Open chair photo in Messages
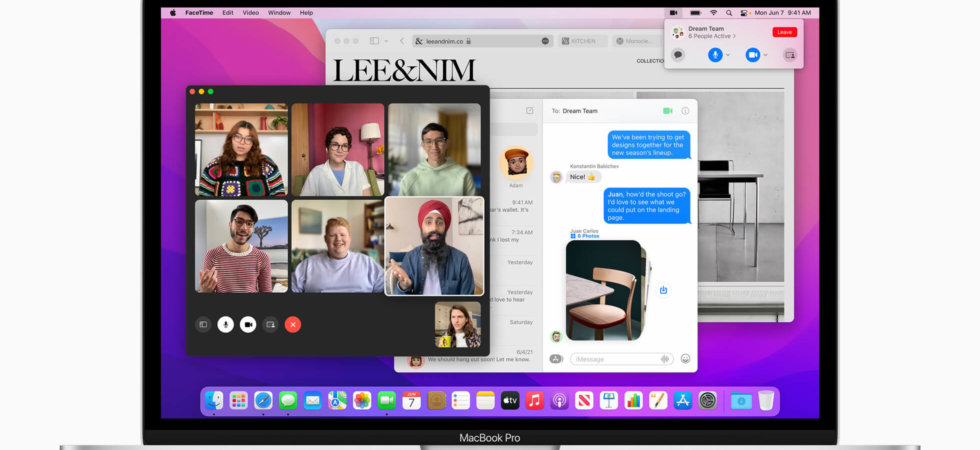 (x=604, y=290)
